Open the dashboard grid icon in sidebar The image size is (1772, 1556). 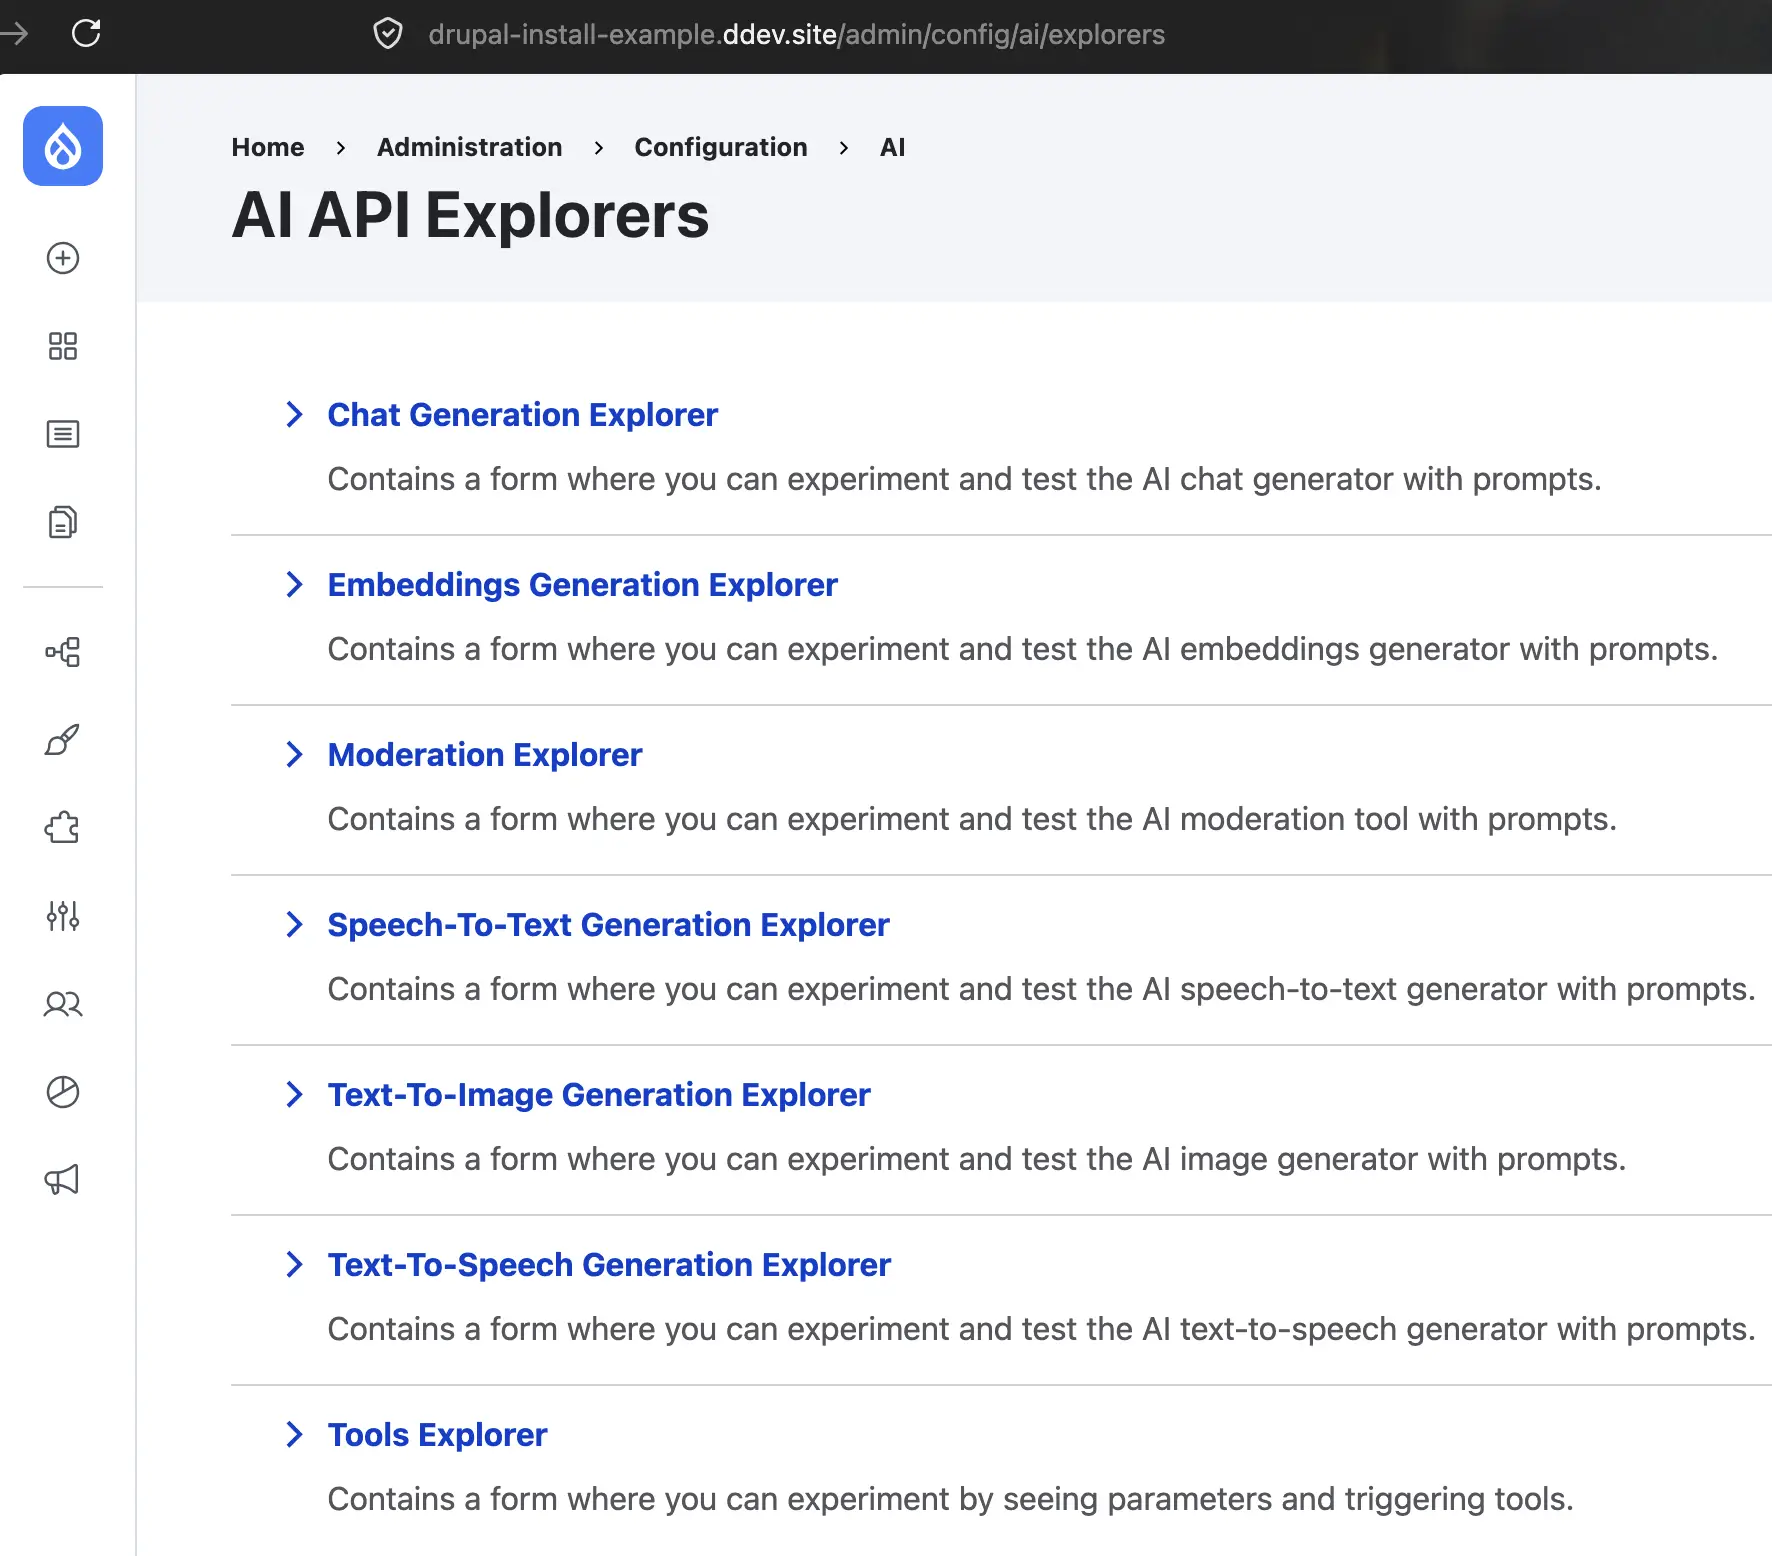[63, 346]
